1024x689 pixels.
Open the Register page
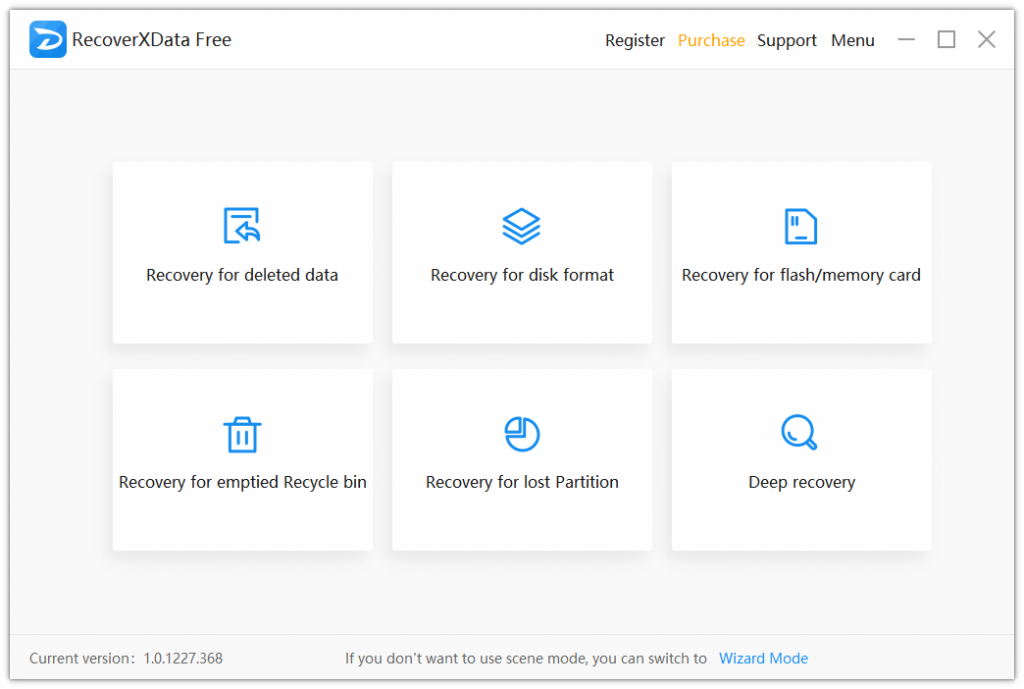tap(634, 40)
